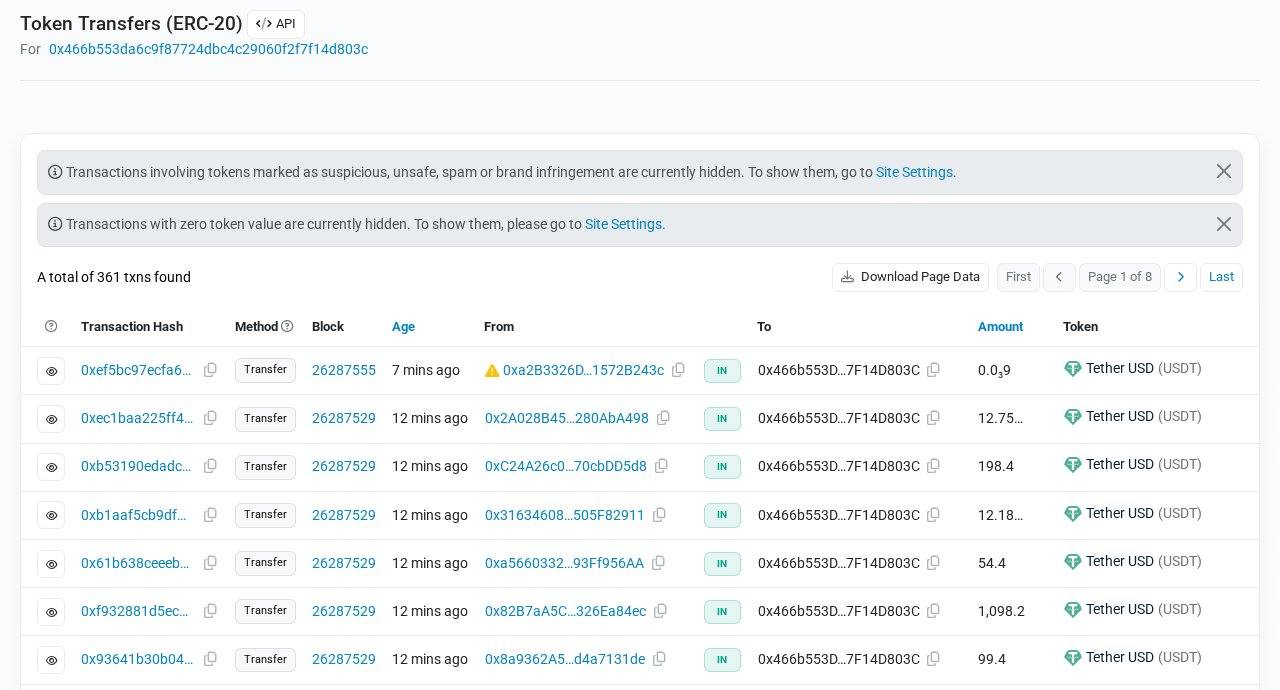Open from address 0x82B7aA5C…326Ea84ec
Screen dimensions: 1280x690
(x=565, y=611)
